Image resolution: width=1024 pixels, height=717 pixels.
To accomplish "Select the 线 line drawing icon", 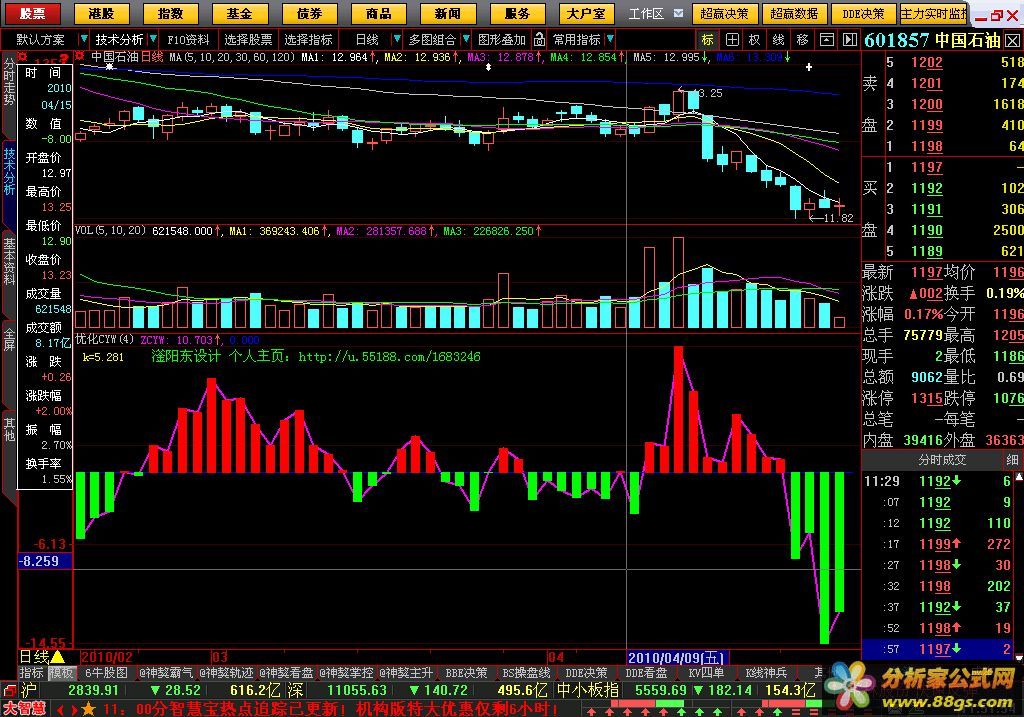I will 779,39.
